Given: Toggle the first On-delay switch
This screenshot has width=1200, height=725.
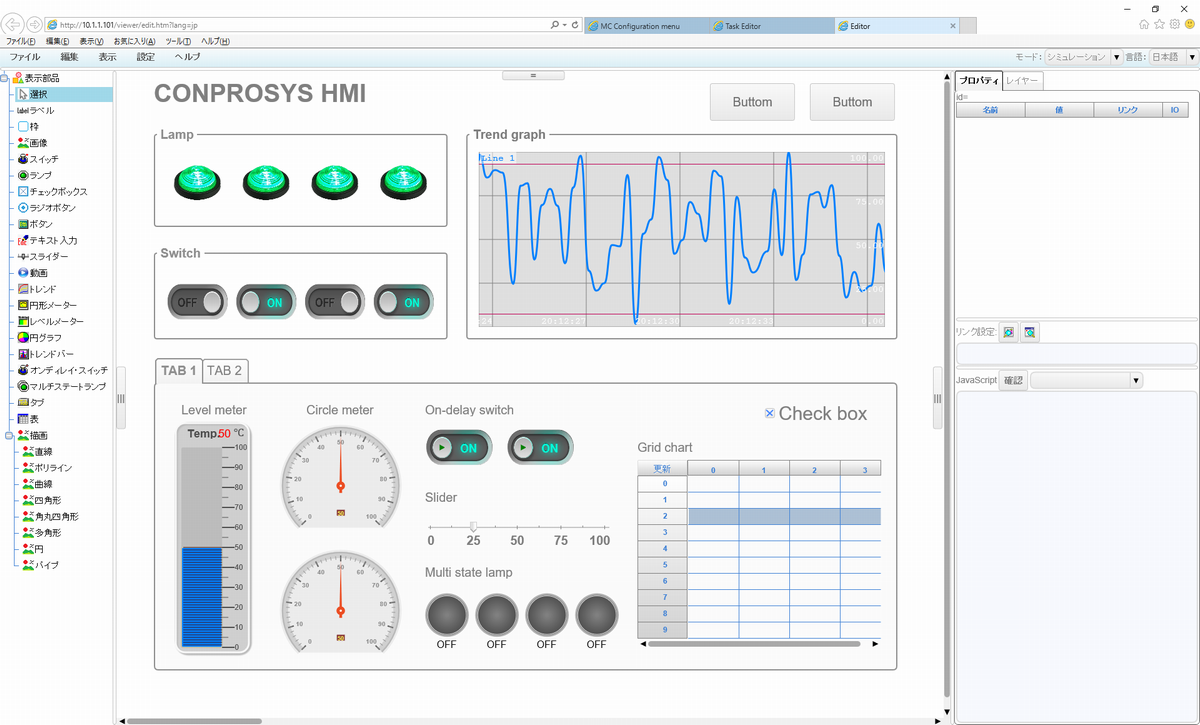Looking at the screenshot, I should 459,448.
